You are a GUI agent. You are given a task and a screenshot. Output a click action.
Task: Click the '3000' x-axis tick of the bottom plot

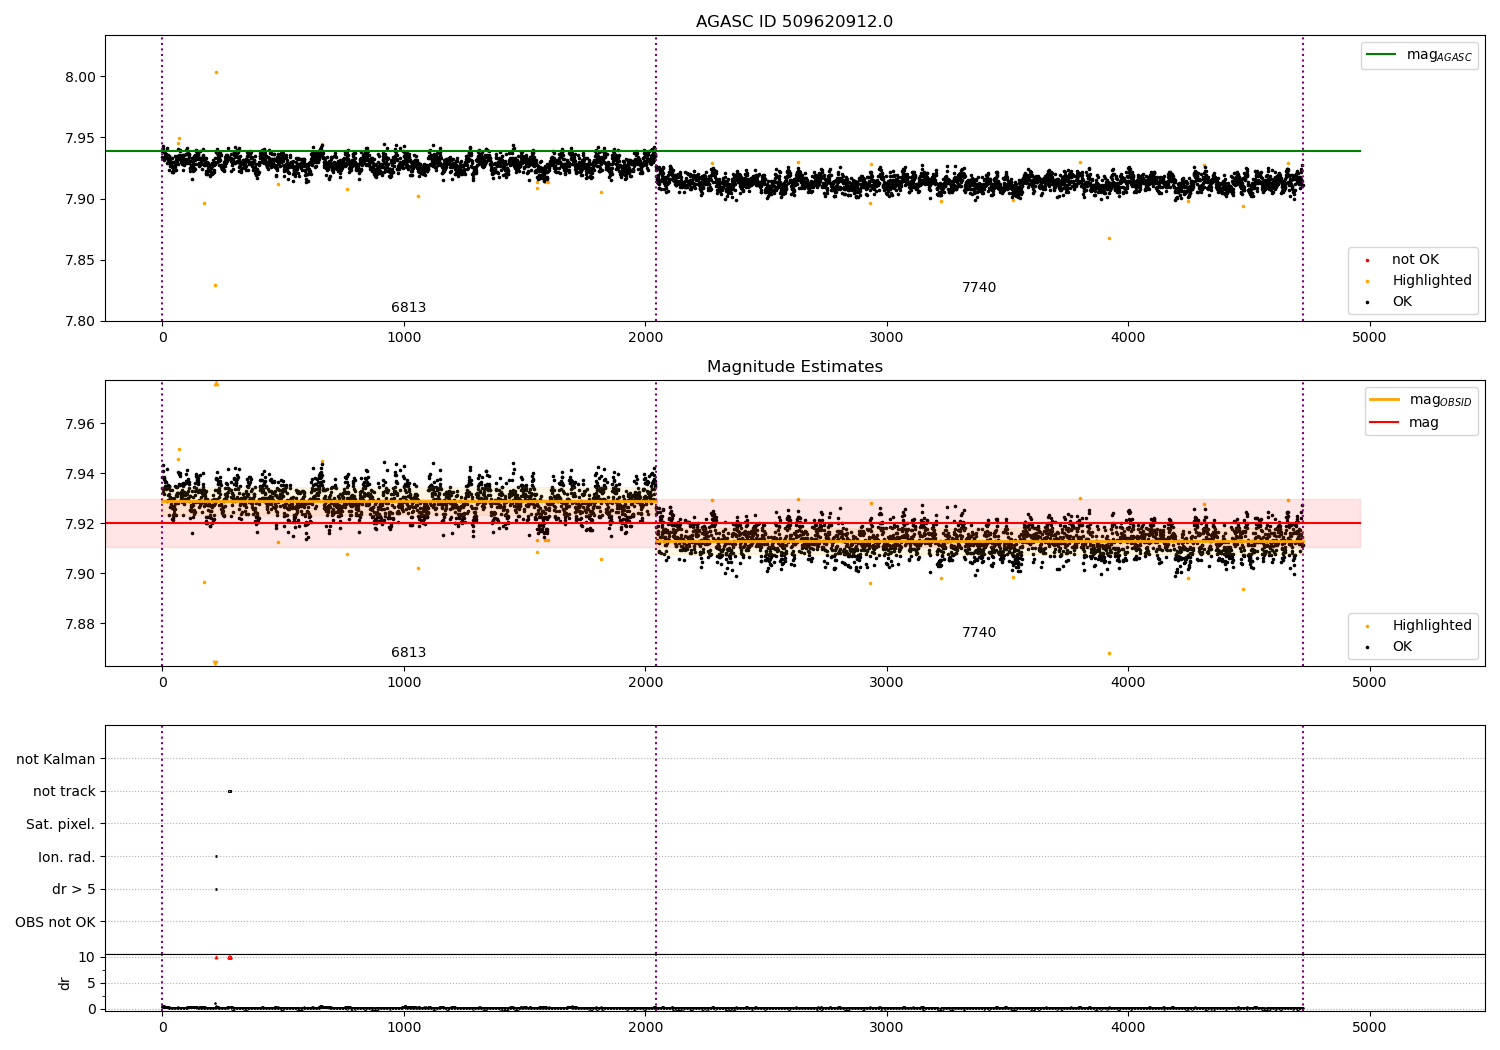click(887, 1028)
